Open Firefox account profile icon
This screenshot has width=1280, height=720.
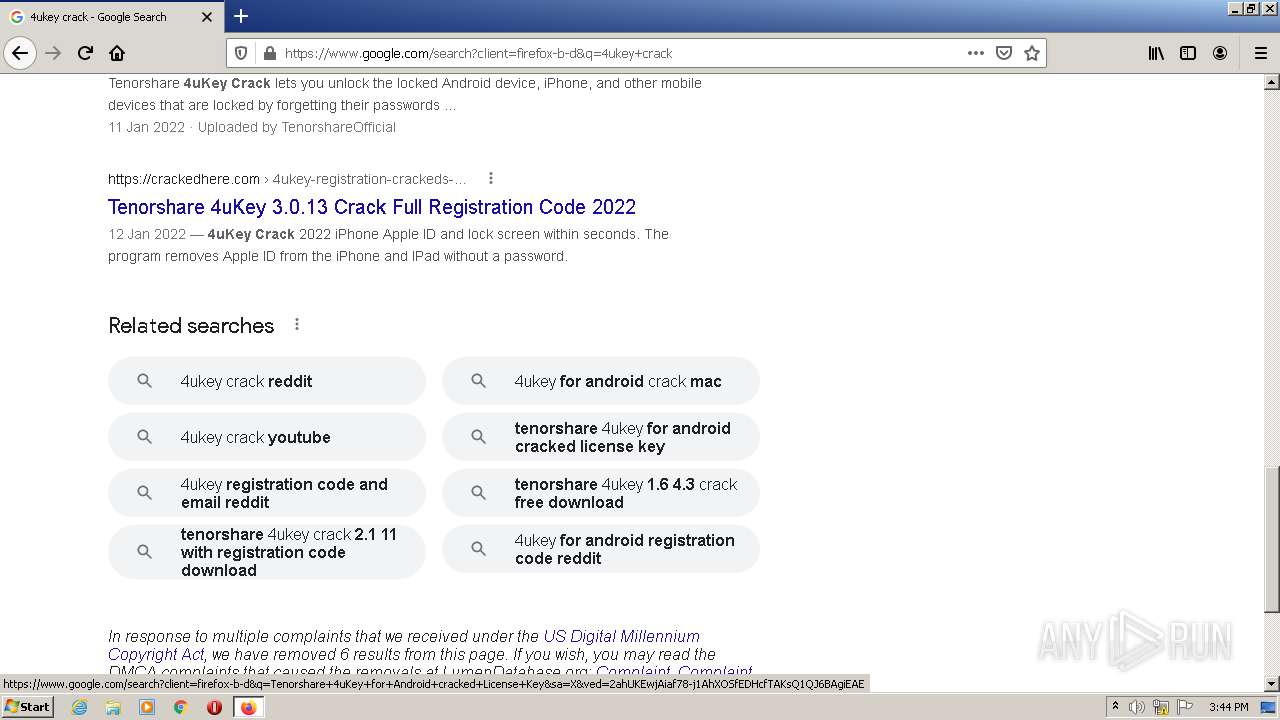(x=1220, y=53)
